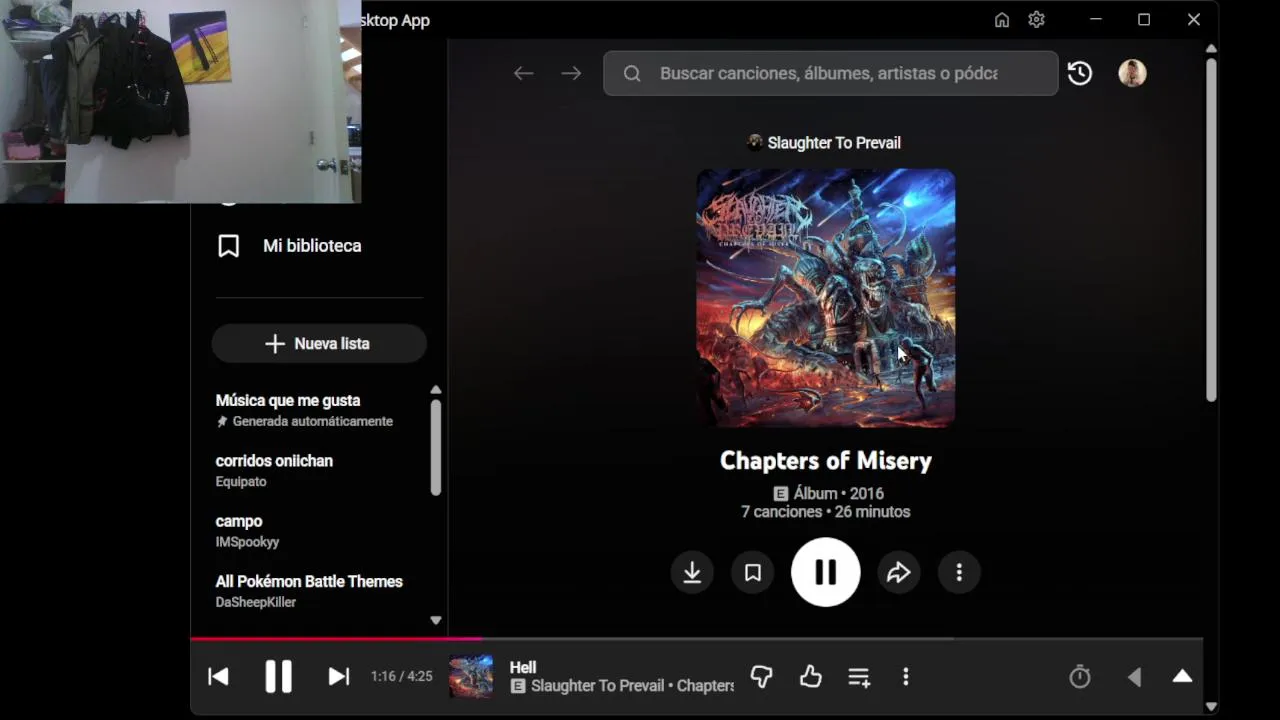The width and height of the screenshot is (1280, 720).
Task: Expand the player with the up triangle
Action: pyautogui.click(x=1182, y=677)
